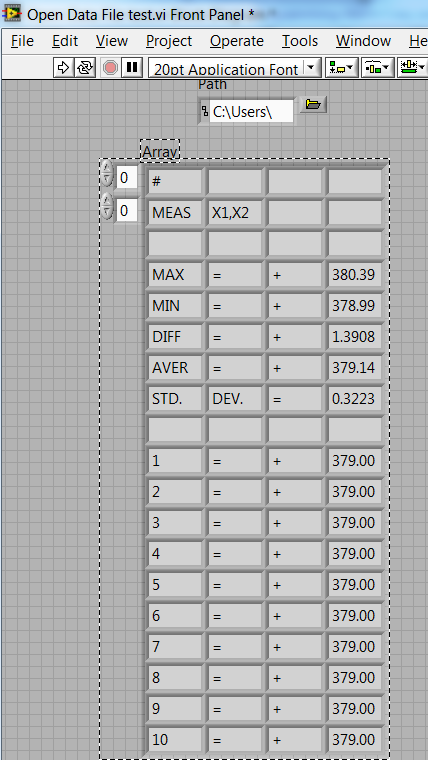Click the LabVIEW VI icon in title bar
The width and height of the screenshot is (428, 760).
[x=12, y=14]
